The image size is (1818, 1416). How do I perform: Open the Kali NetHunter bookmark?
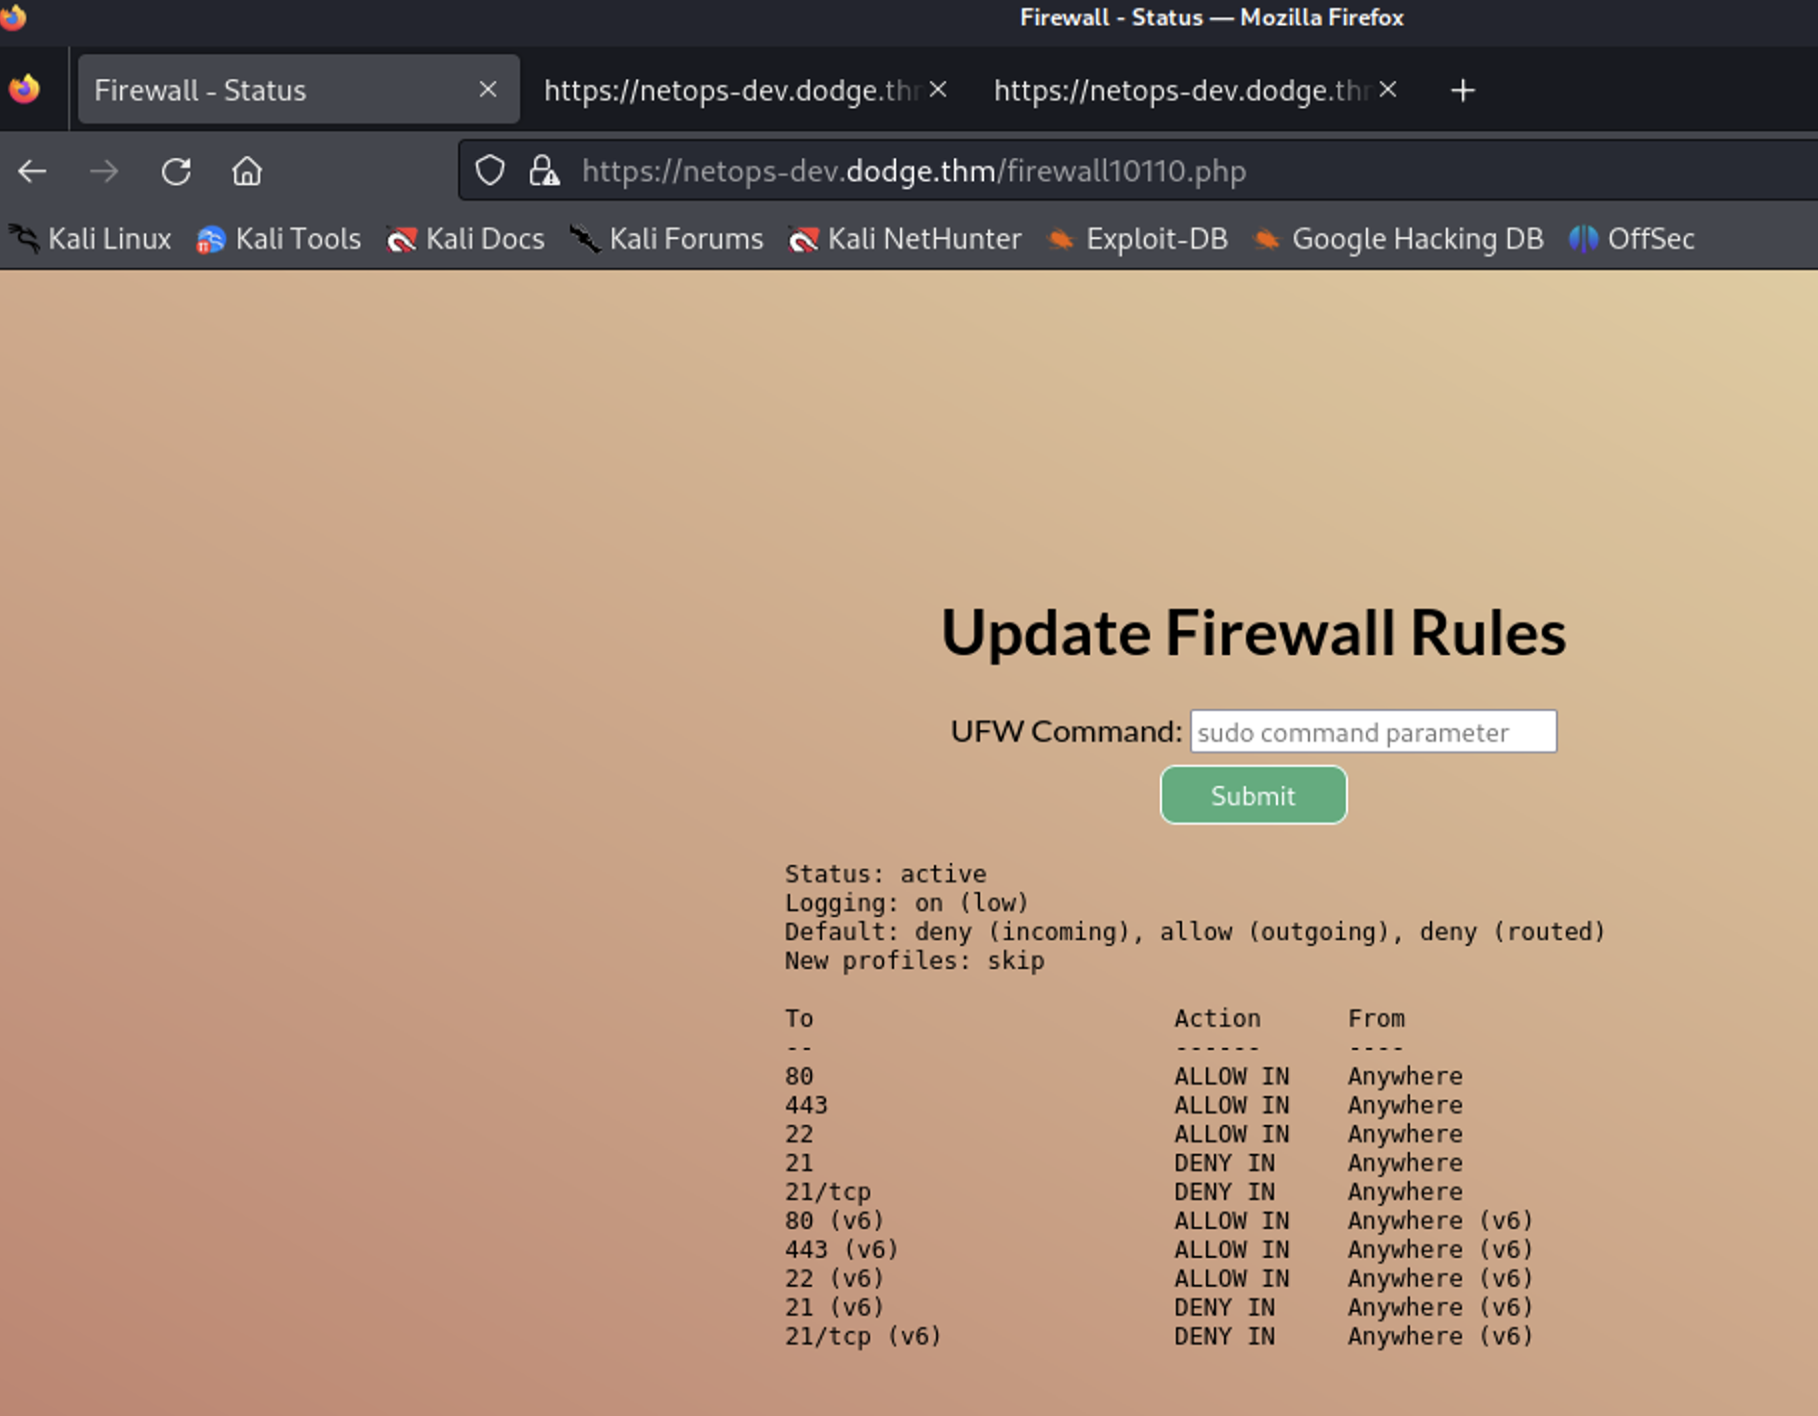(906, 239)
